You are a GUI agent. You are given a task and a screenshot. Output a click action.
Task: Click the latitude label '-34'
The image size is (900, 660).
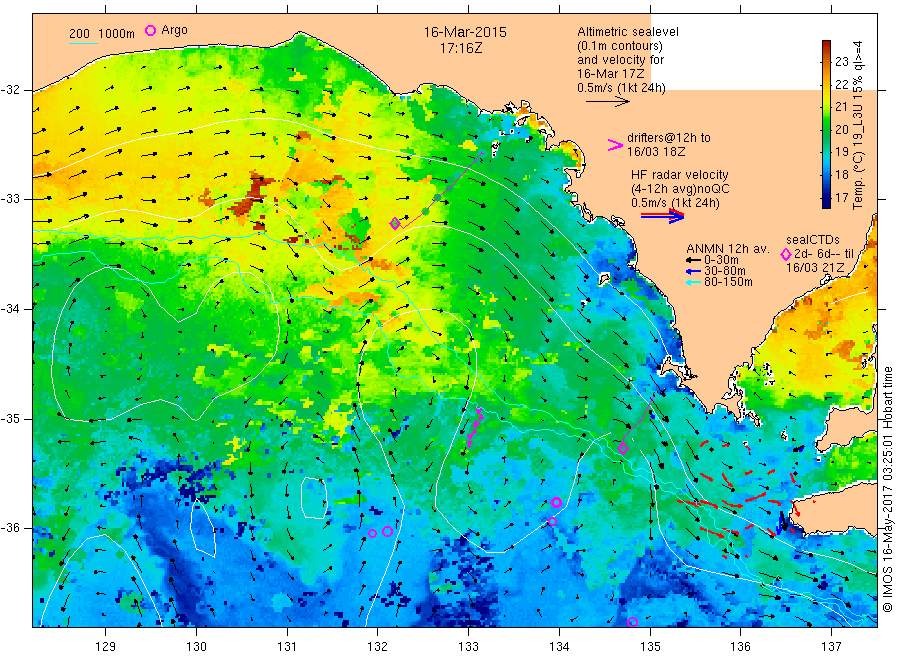point(11,309)
